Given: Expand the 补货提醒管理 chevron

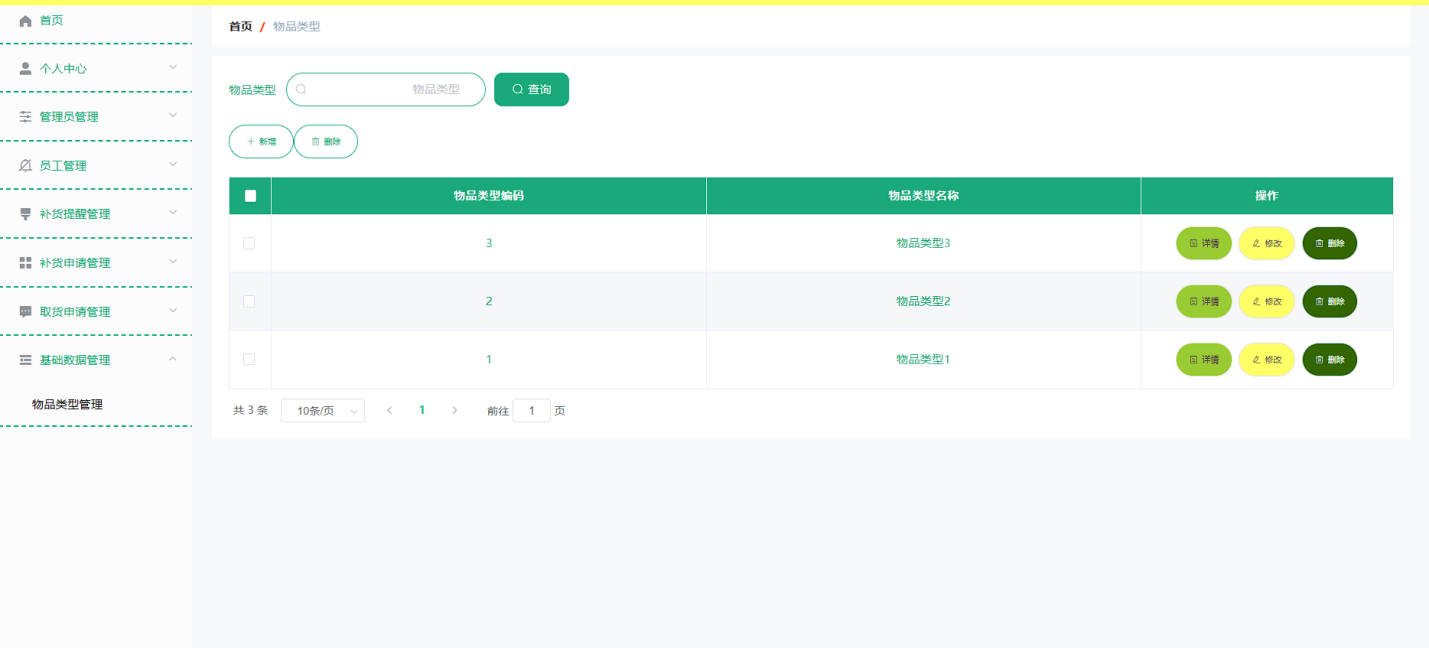Looking at the screenshot, I should [173, 213].
